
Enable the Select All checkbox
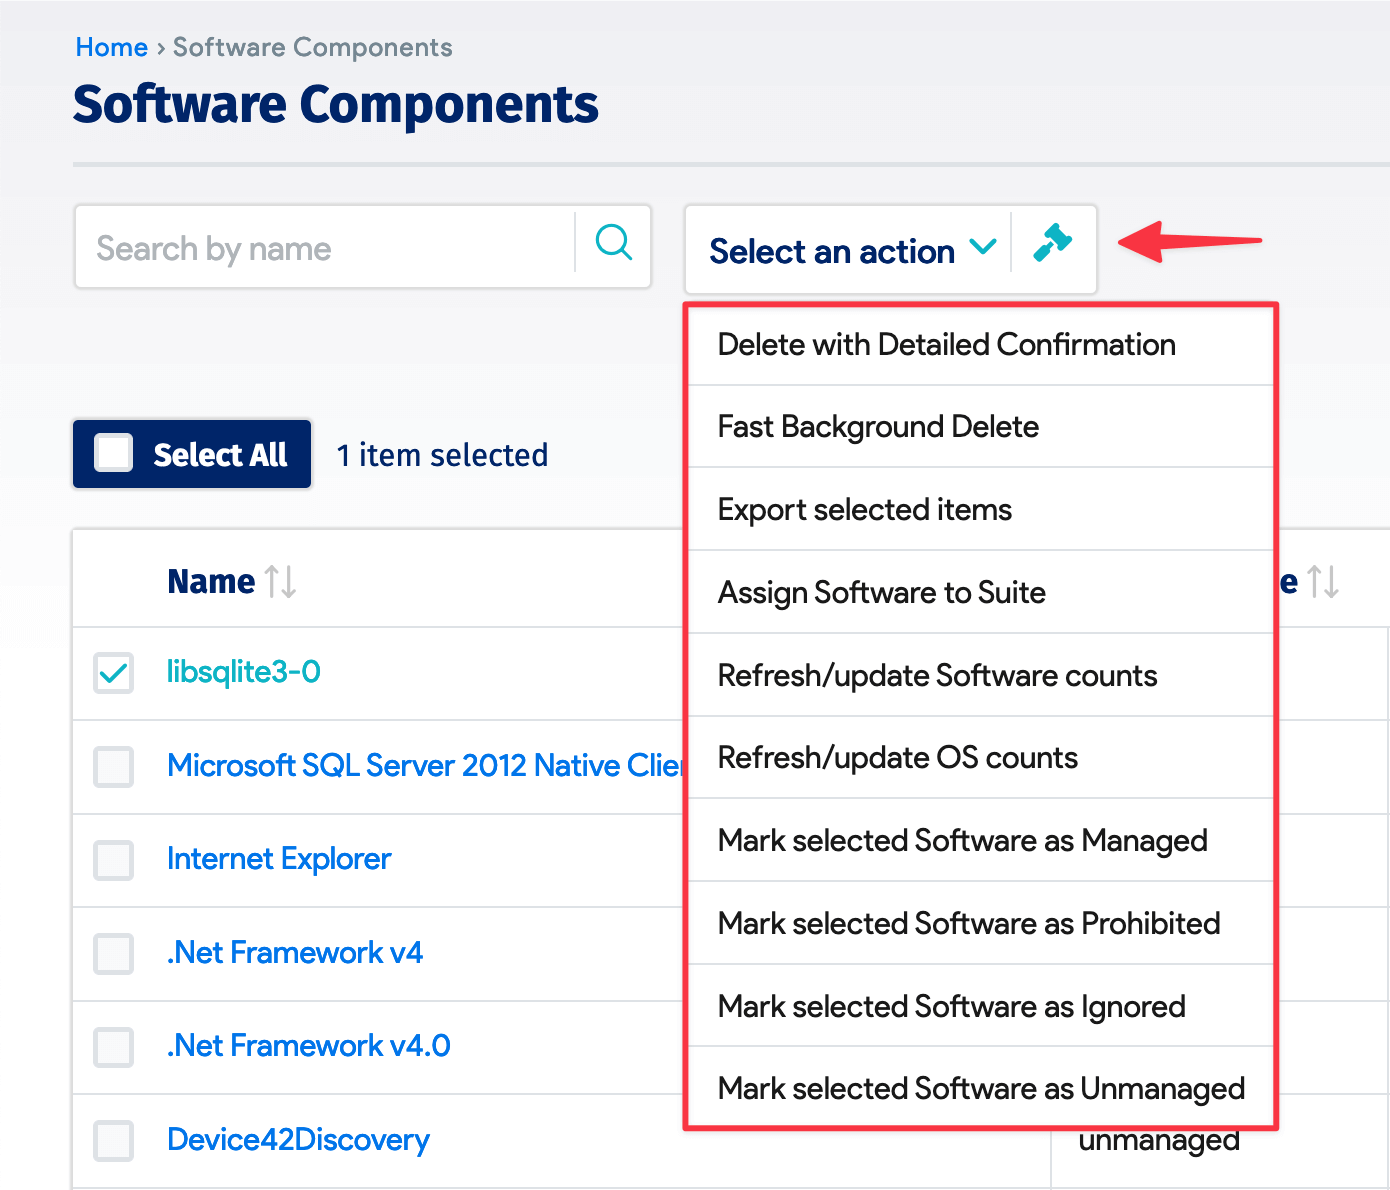click(113, 452)
